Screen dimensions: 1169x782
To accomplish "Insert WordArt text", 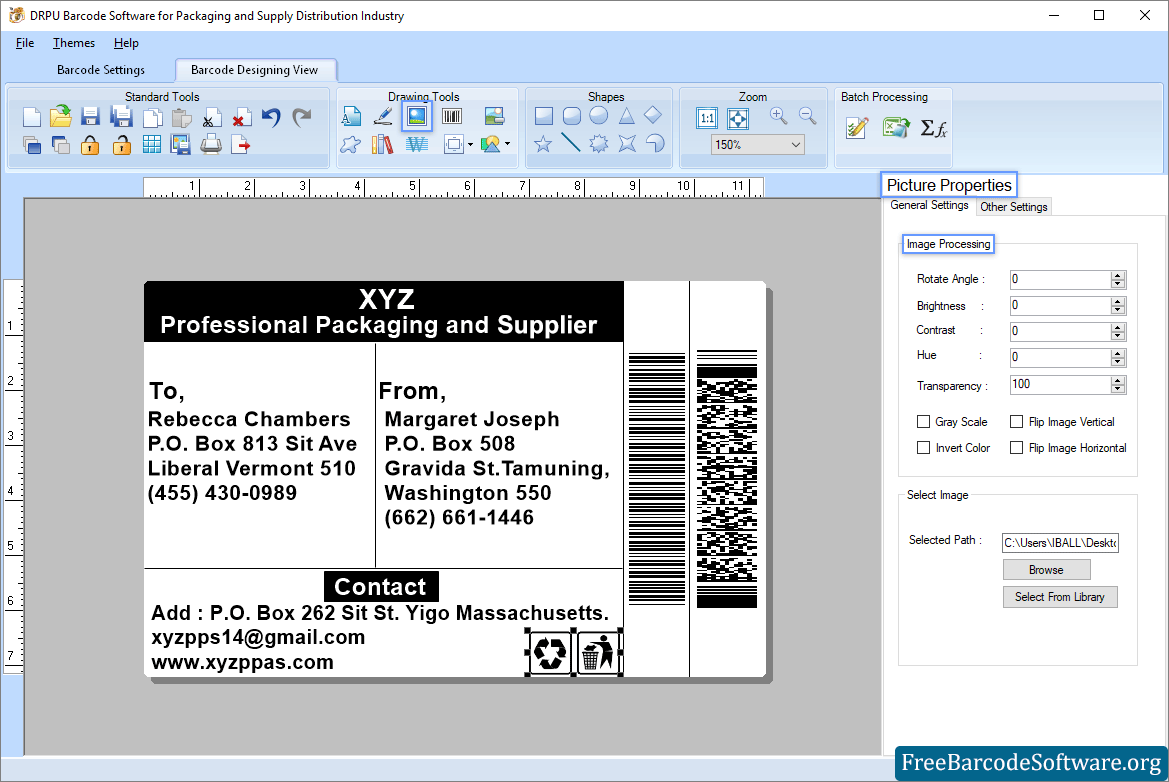I will click(417, 144).
